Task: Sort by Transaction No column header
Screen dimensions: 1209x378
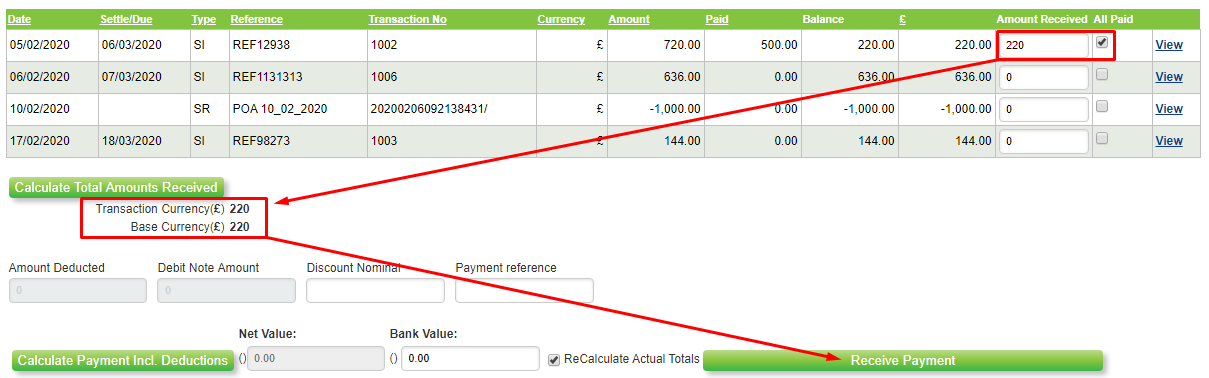Action: coord(407,19)
